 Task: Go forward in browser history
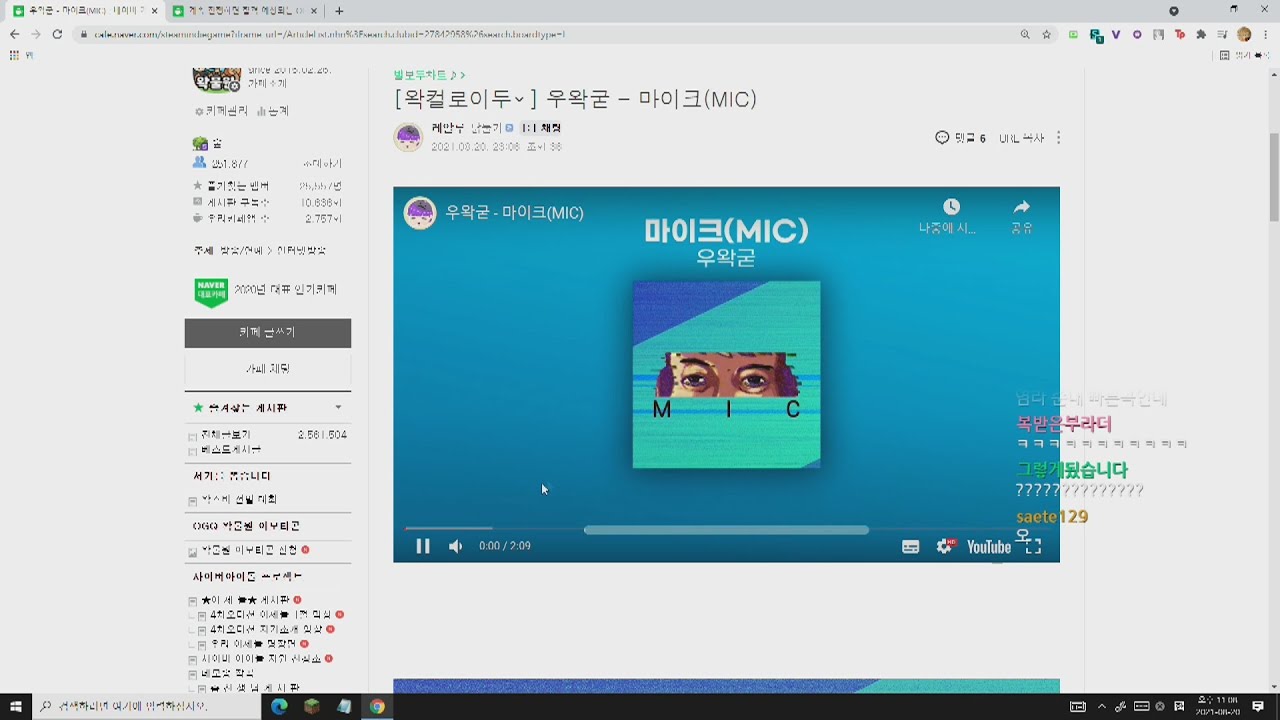click(35, 34)
